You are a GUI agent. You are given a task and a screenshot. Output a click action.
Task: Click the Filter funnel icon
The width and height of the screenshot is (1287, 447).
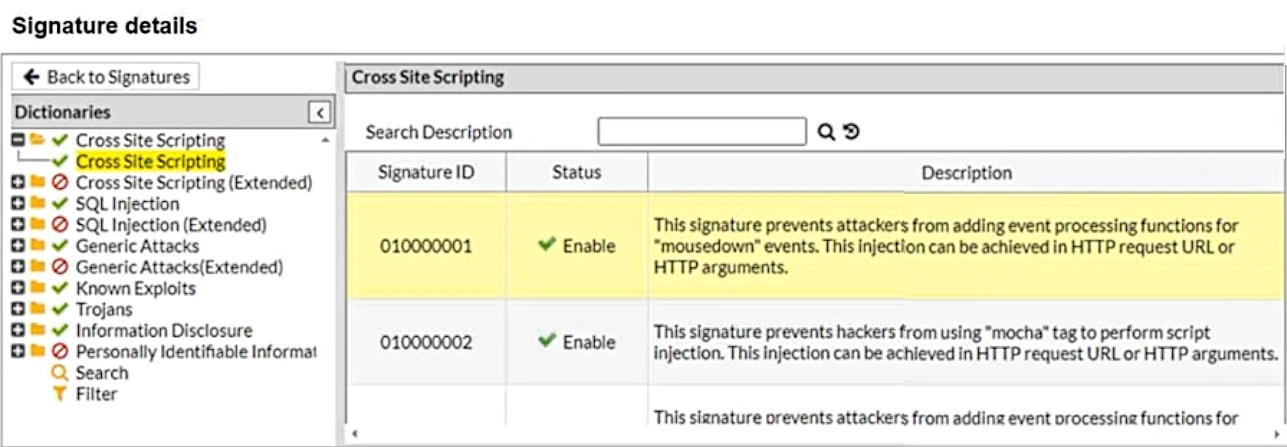coord(60,394)
